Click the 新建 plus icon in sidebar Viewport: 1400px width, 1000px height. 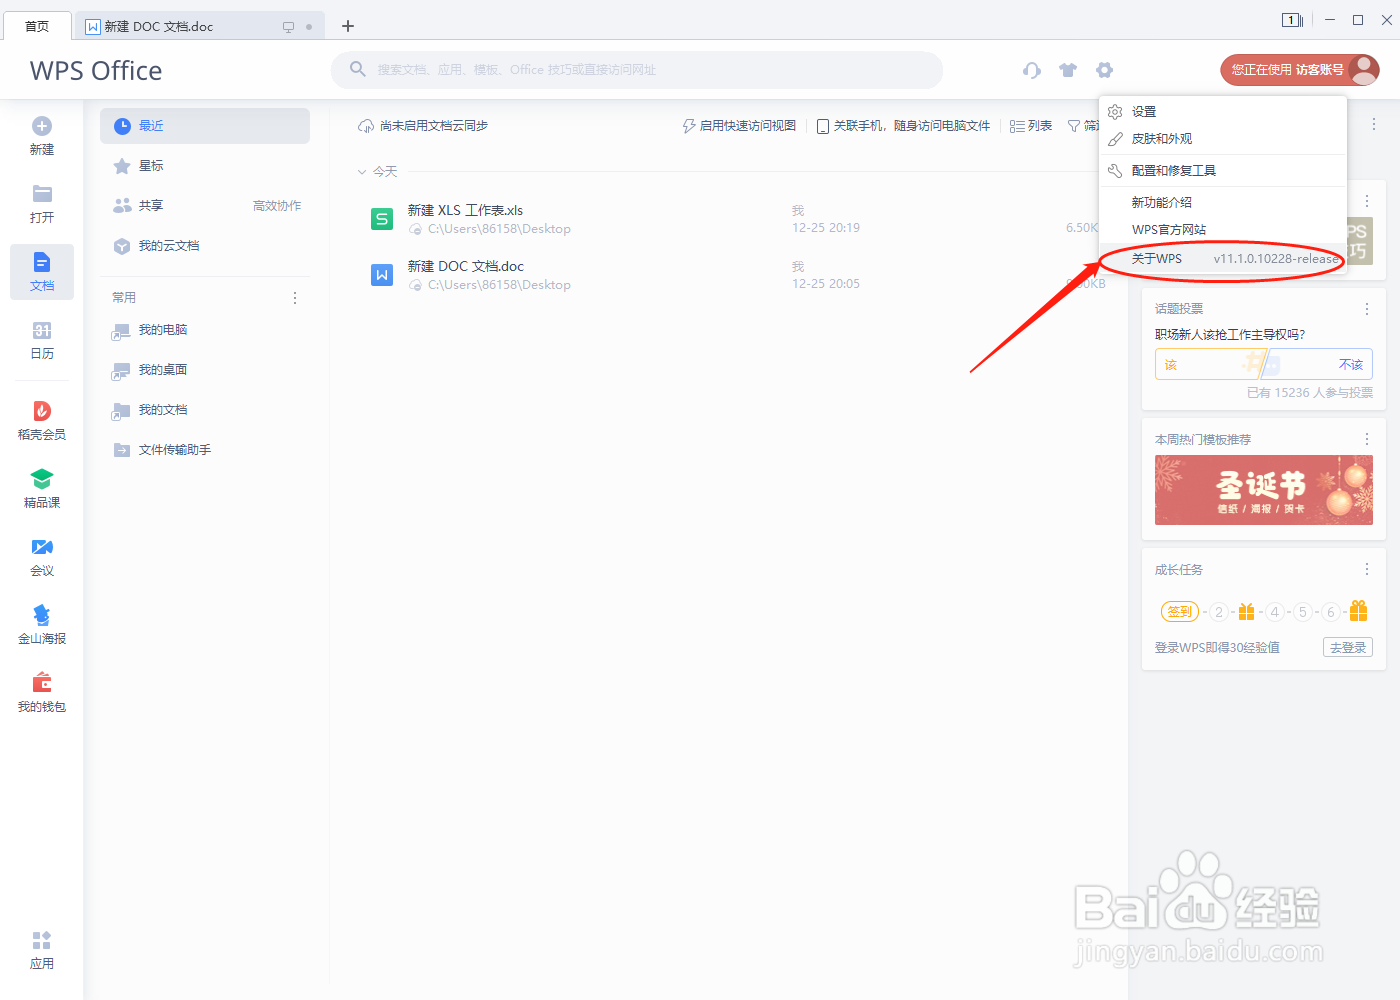point(42,126)
